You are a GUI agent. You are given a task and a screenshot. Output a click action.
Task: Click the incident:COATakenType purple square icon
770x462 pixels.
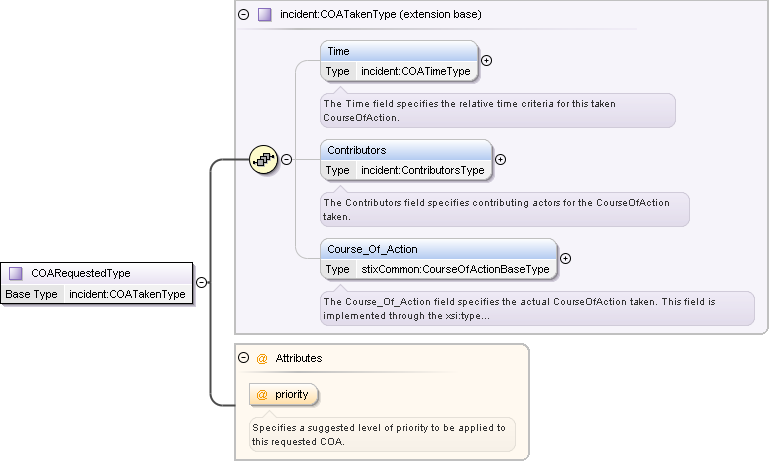point(264,15)
